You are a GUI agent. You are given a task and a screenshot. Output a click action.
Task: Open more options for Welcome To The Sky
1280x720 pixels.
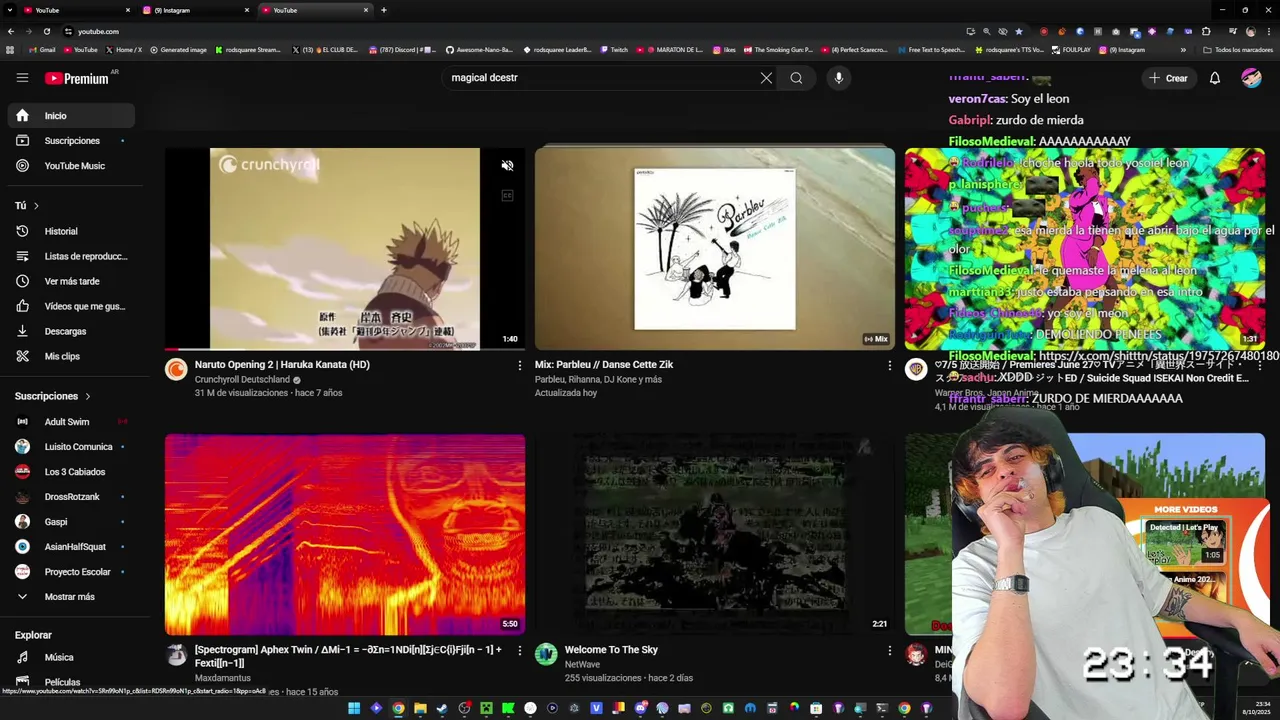(x=889, y=650)
